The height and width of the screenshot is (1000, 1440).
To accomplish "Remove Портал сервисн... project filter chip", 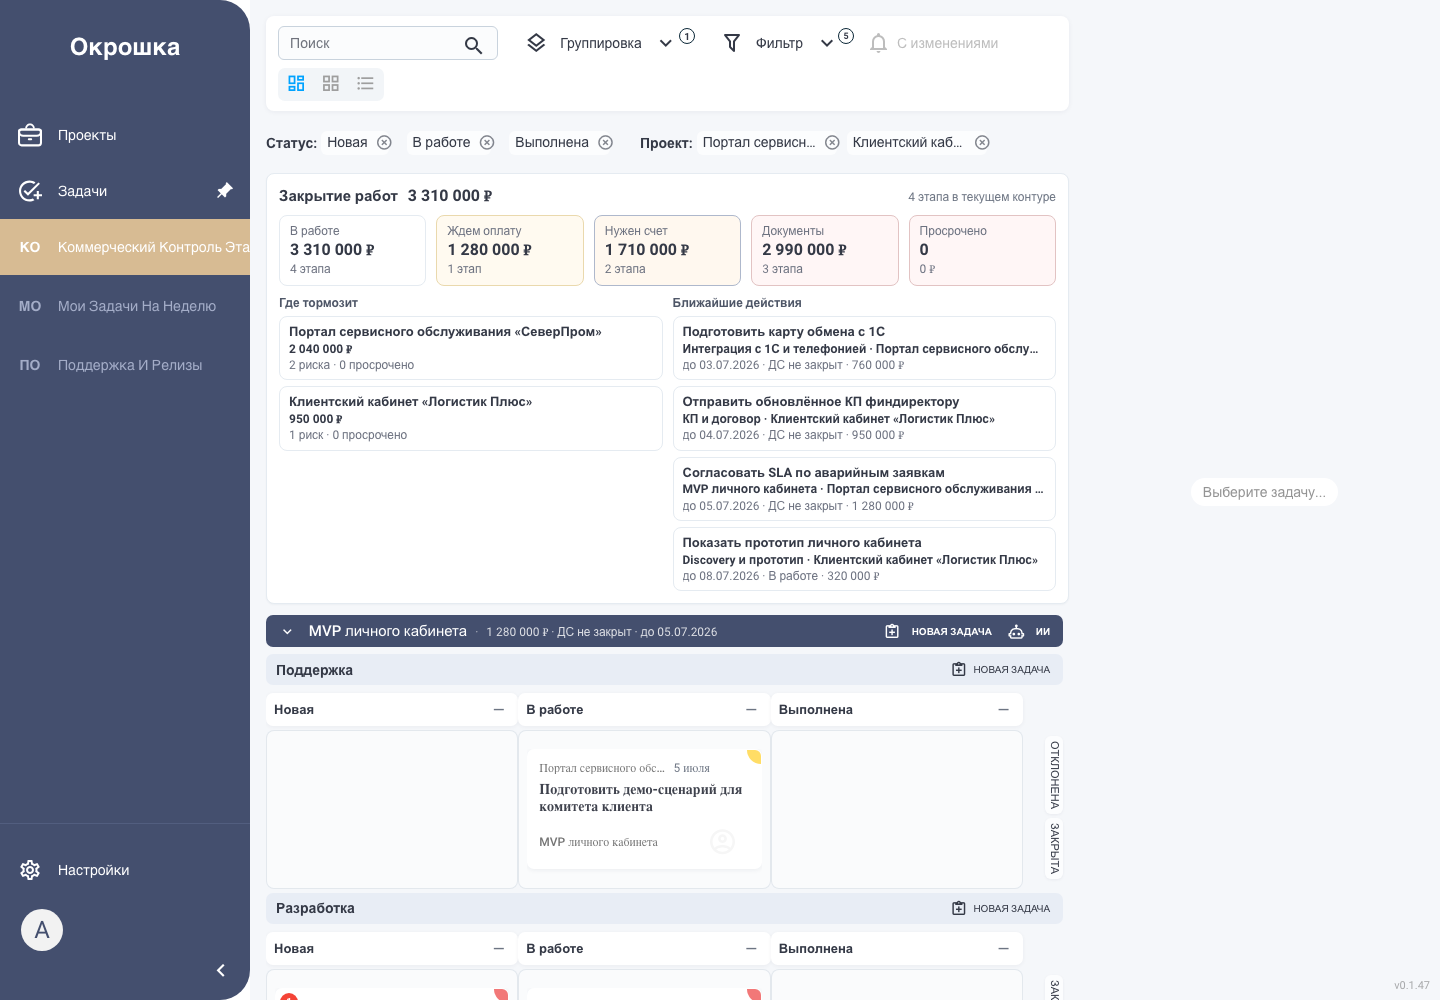I will click(x=832, y=142).
